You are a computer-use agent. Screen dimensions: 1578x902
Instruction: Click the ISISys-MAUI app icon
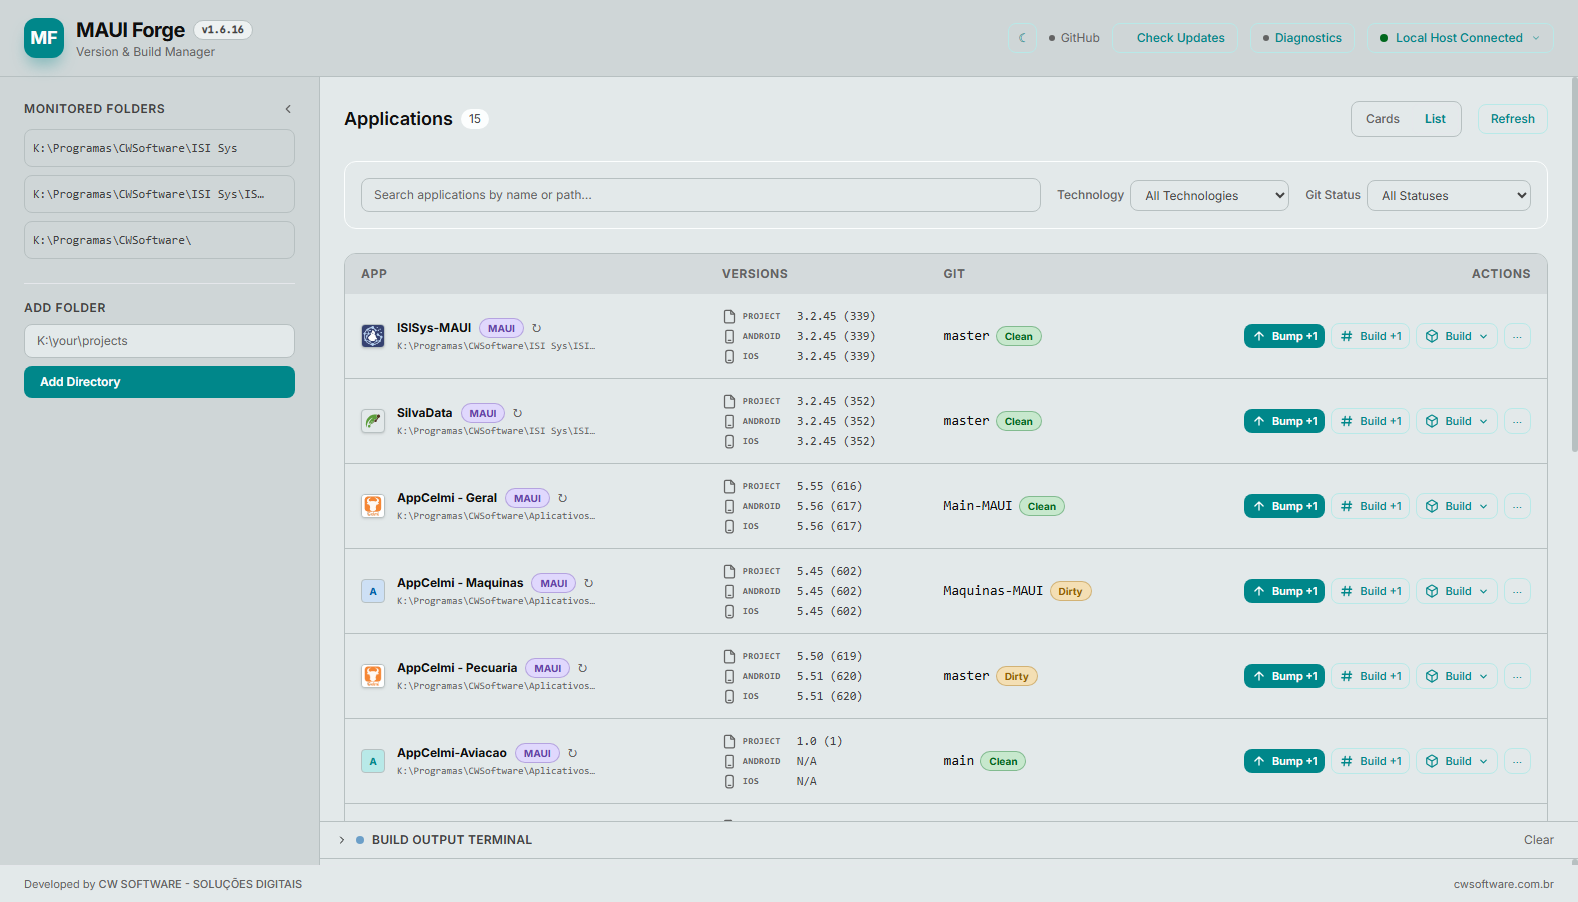373,336
